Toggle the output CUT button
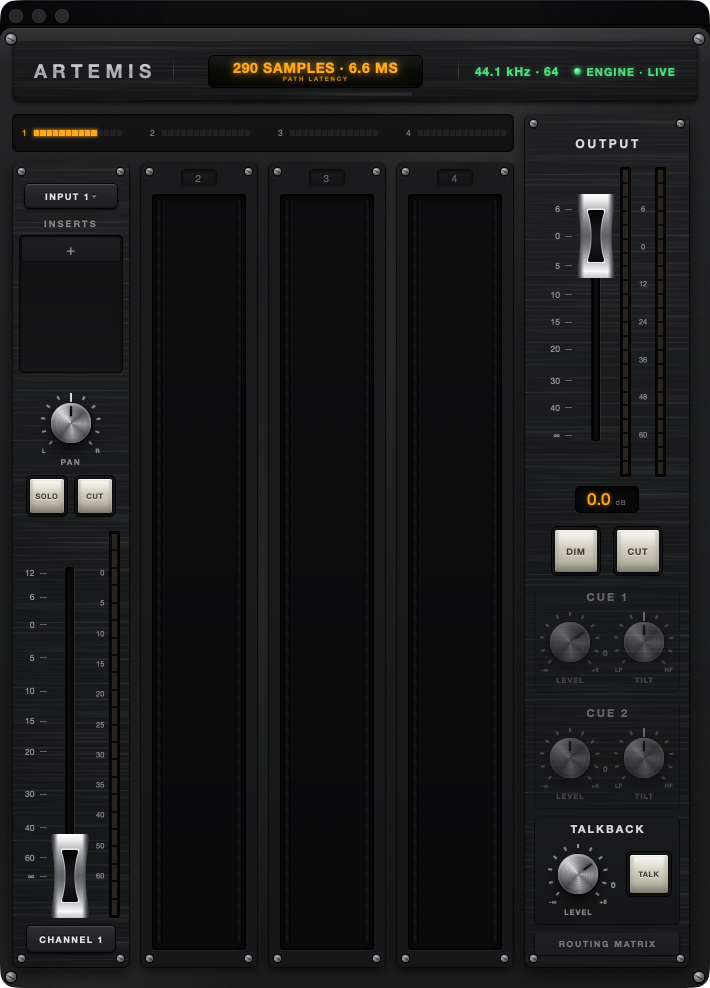 pyautogui.click(x=638, y=551)
